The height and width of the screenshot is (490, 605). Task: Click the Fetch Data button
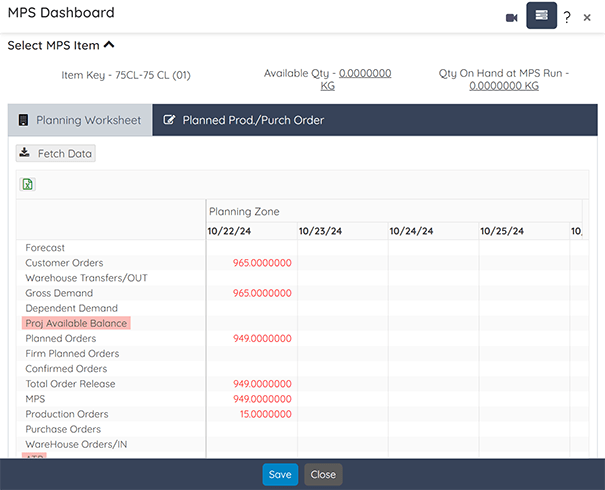56,154
